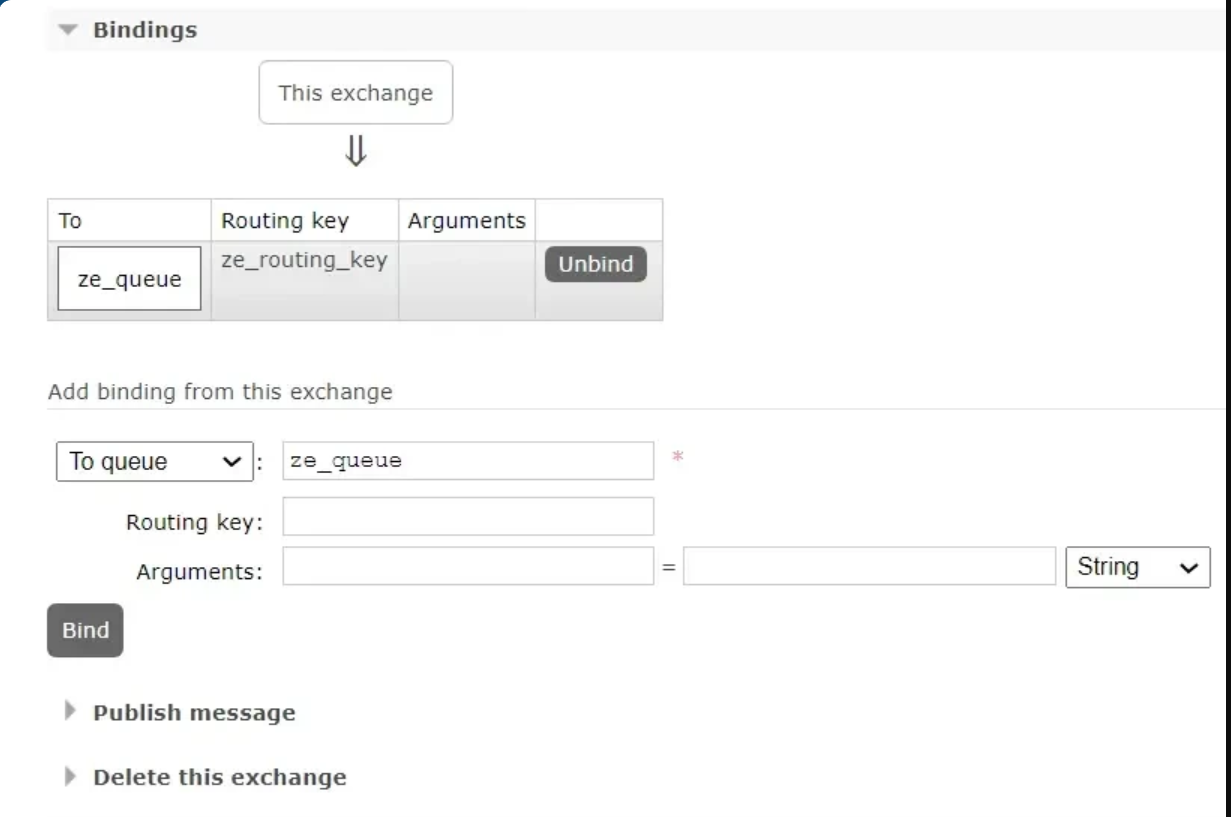Click into the Routing key input
Screen dimensions: 1231x817
(468, 517)
